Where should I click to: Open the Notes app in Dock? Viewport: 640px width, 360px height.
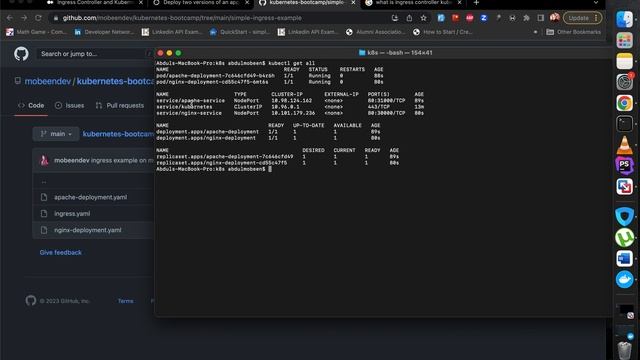coord(624,61)
